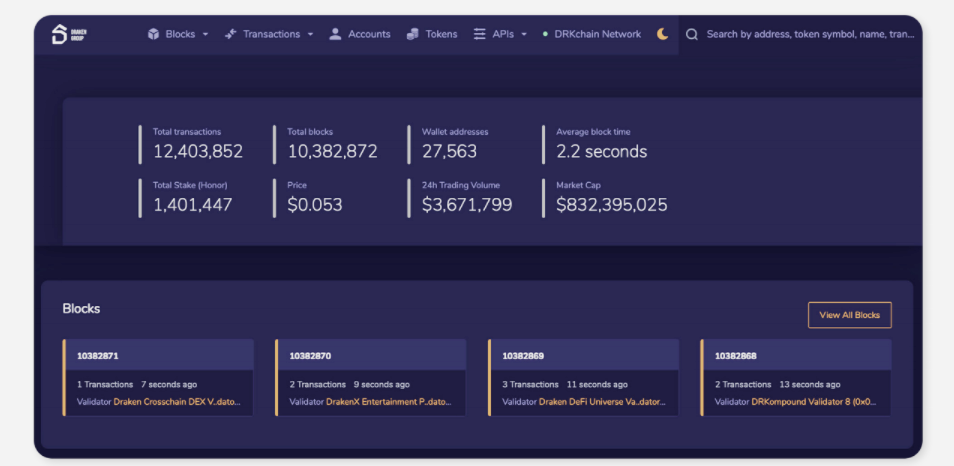Open the Blocks navigation menu
Viewport: 954px width, 466px height.
coord(178,34)
